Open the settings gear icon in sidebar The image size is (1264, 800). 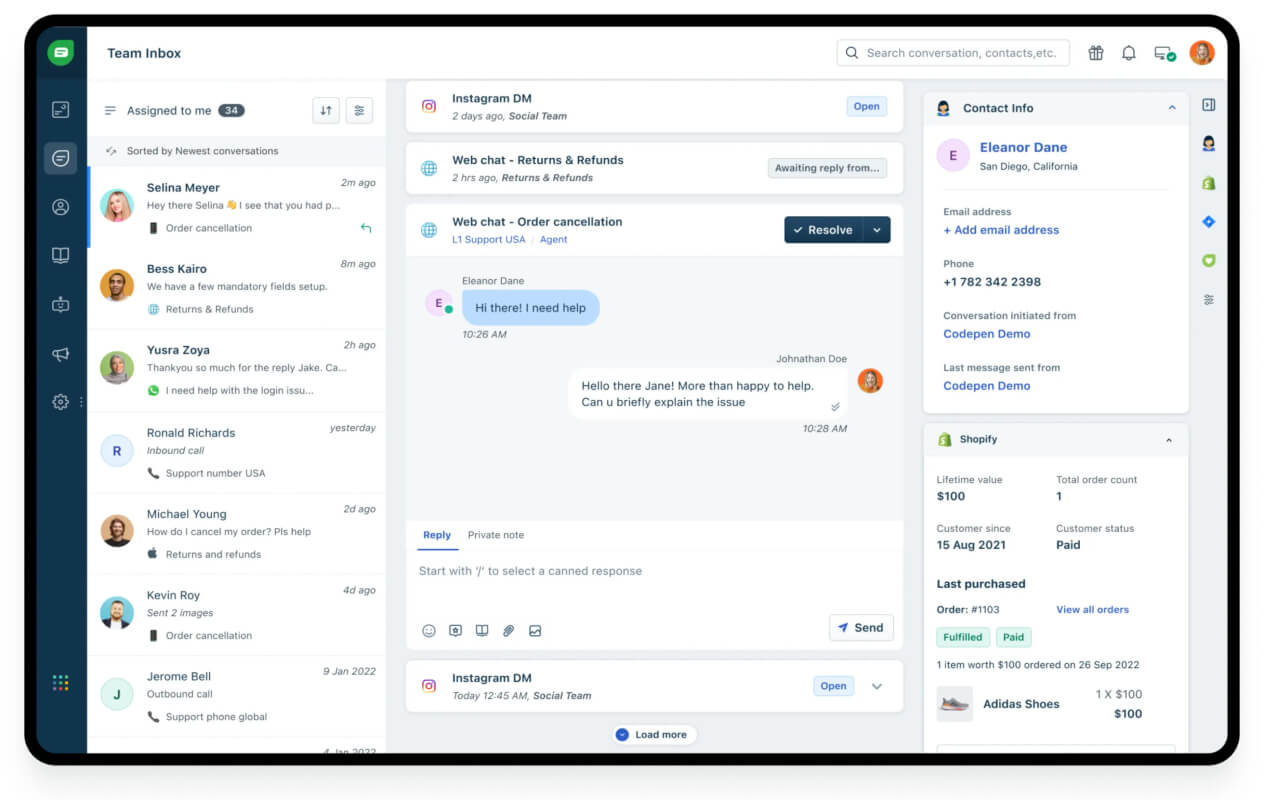coord(61,402)
